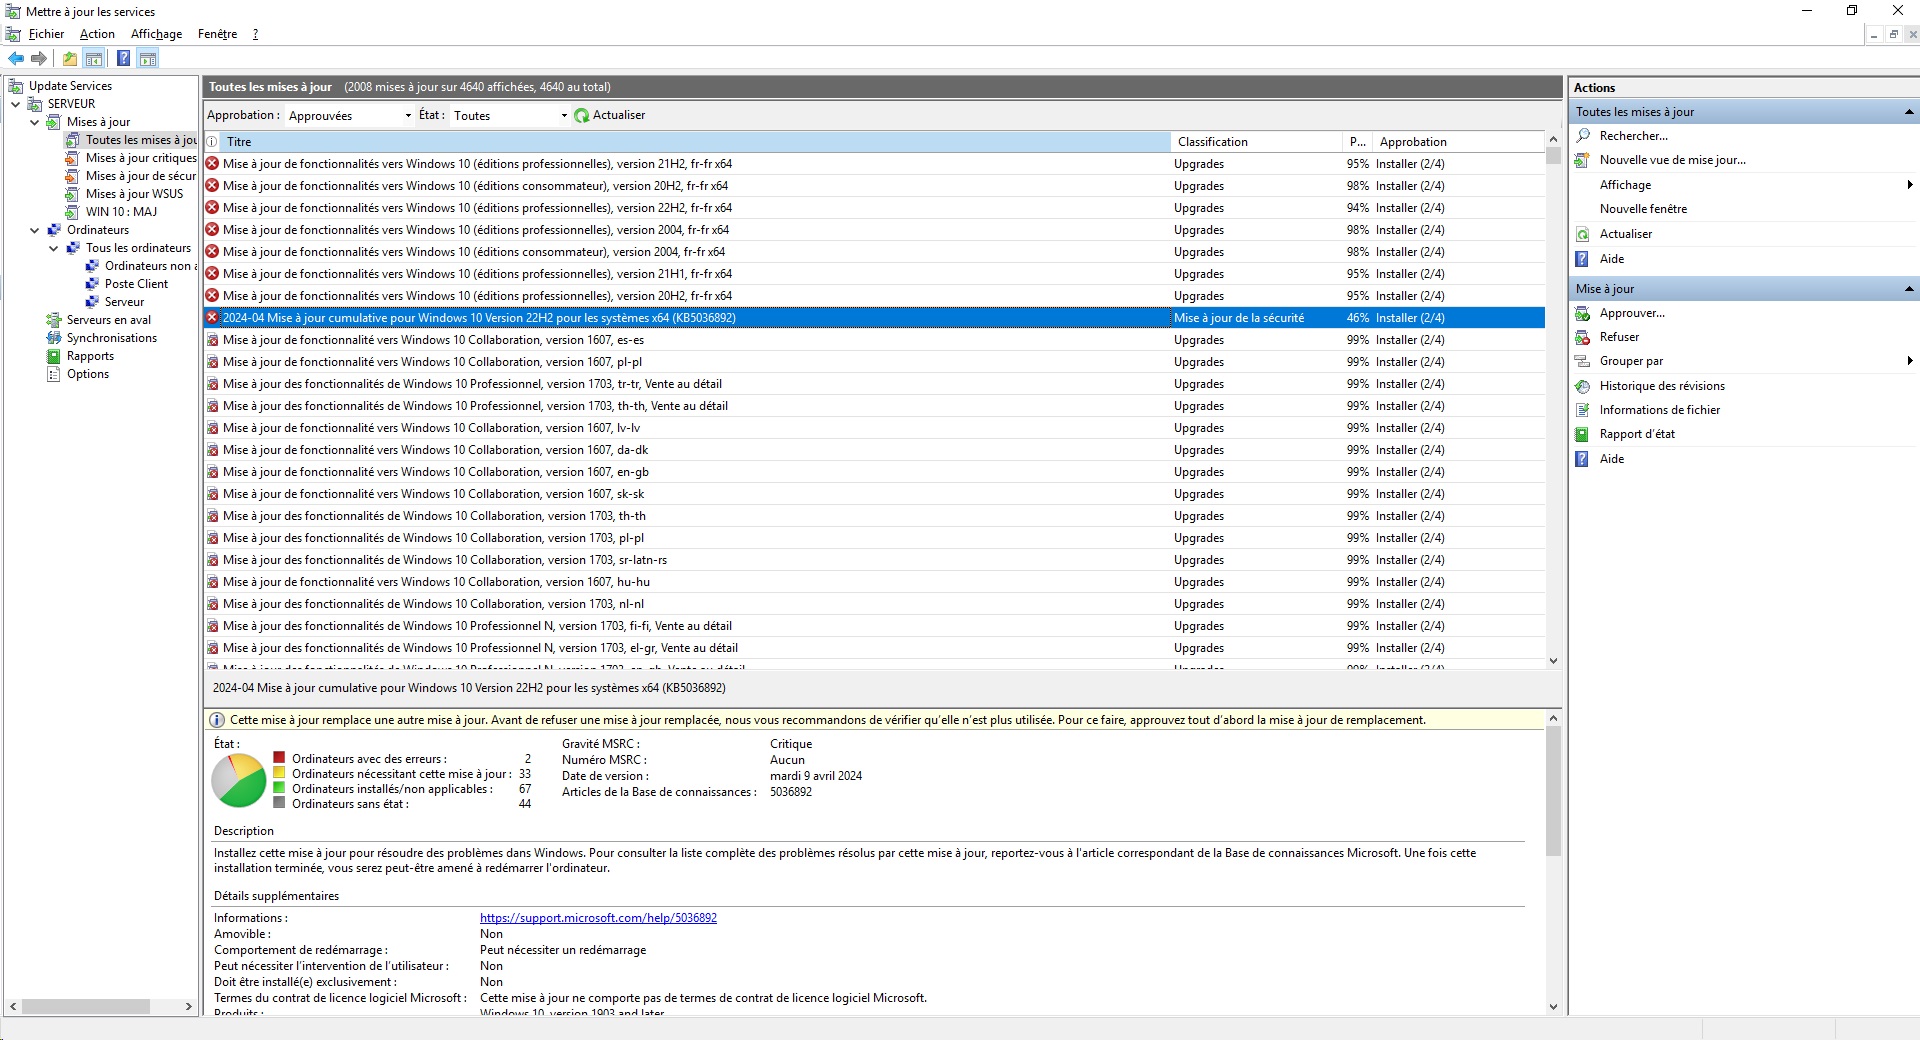
Task: Click the Nouvelle vue de mise à jour icon
Action: click(1583, 160)
